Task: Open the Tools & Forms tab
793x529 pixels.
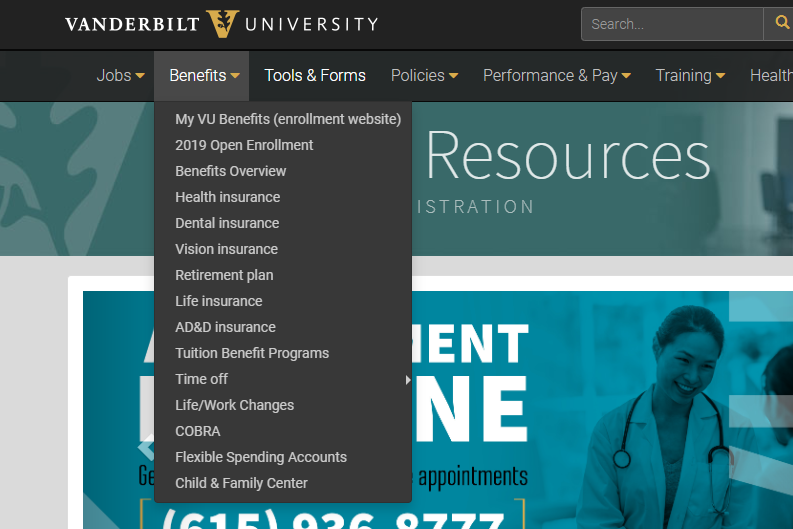Action: tap(315, 75)
